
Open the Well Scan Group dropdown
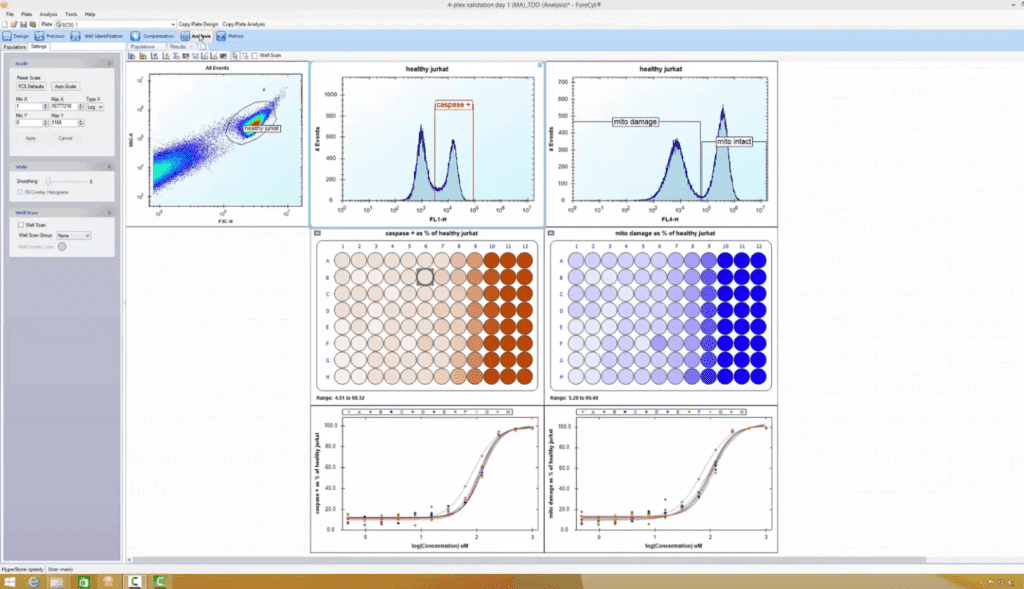click(x=74, y=236)
